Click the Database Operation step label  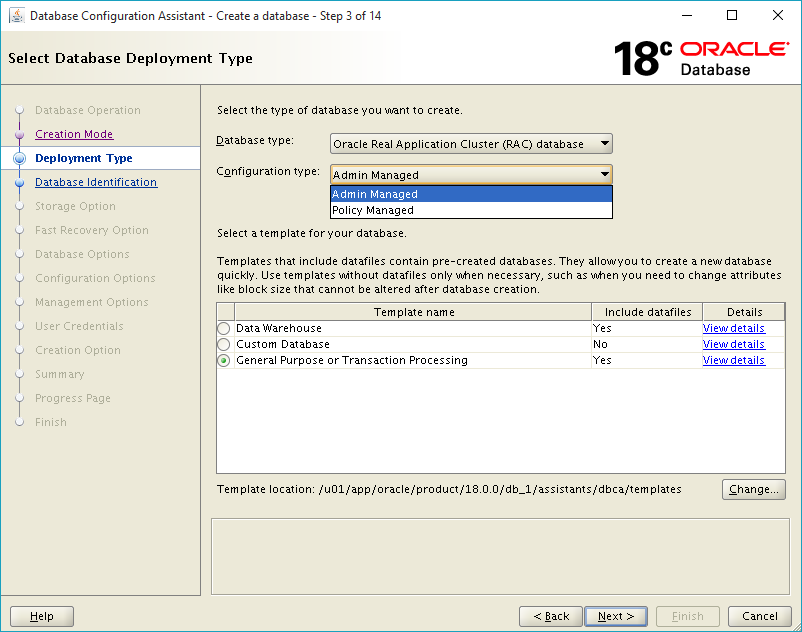tap(88, 110)
